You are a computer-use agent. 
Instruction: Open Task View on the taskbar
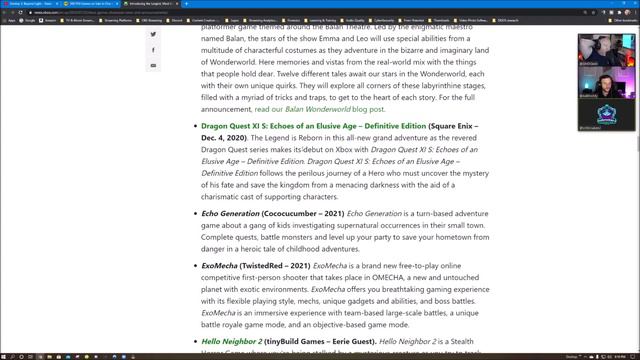[30, 357]
